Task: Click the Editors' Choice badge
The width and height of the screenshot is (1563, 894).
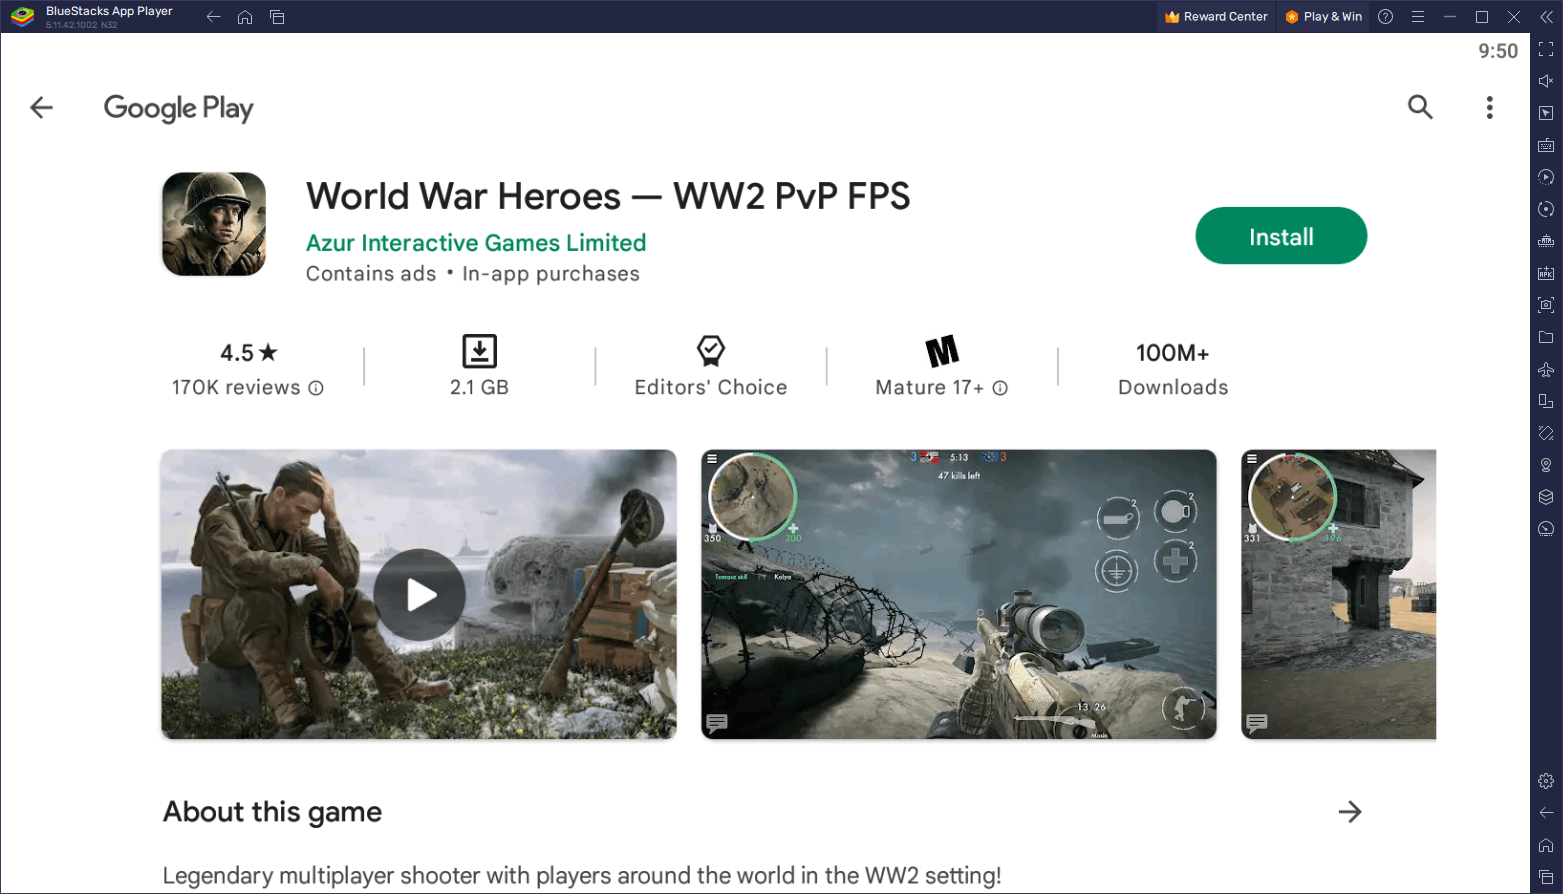Action: (x=711, y=367)
